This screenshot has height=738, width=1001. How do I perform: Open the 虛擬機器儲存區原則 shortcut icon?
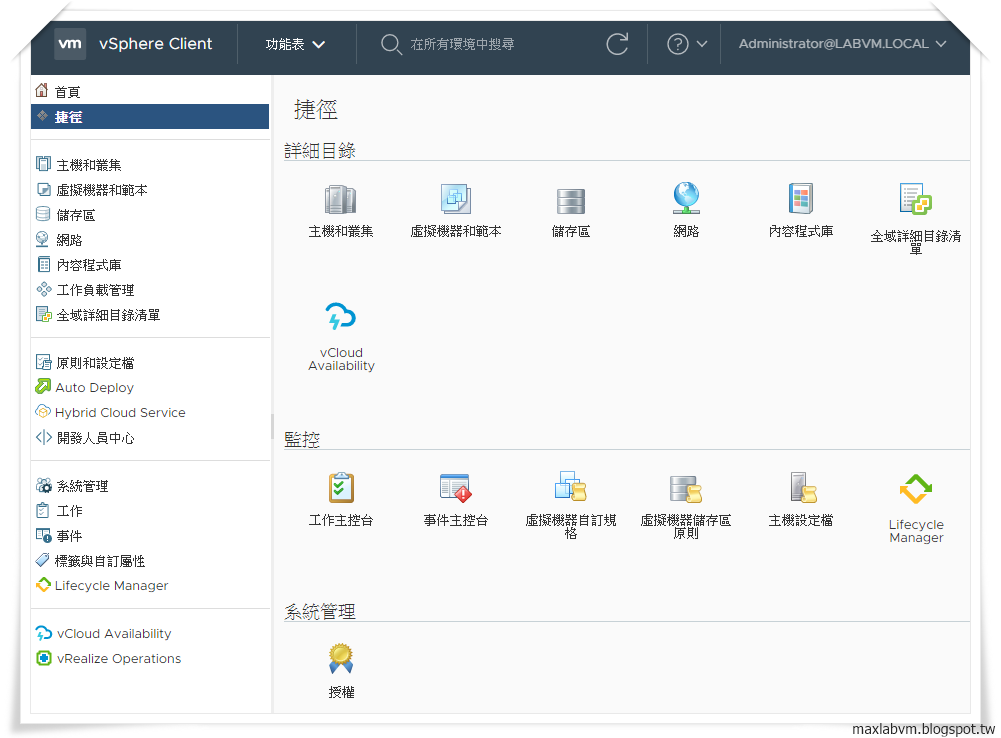(x=686, y=489)
